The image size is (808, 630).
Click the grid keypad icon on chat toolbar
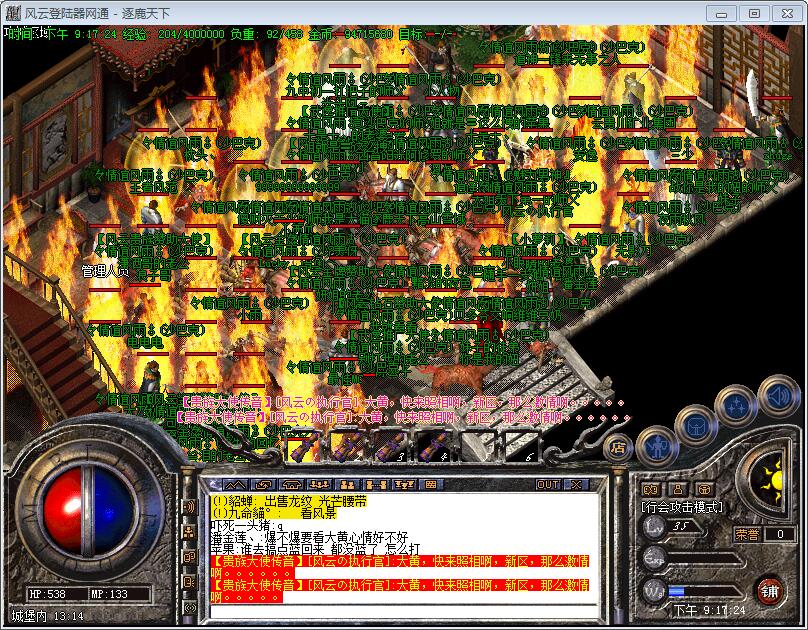(x=431, y=484)
